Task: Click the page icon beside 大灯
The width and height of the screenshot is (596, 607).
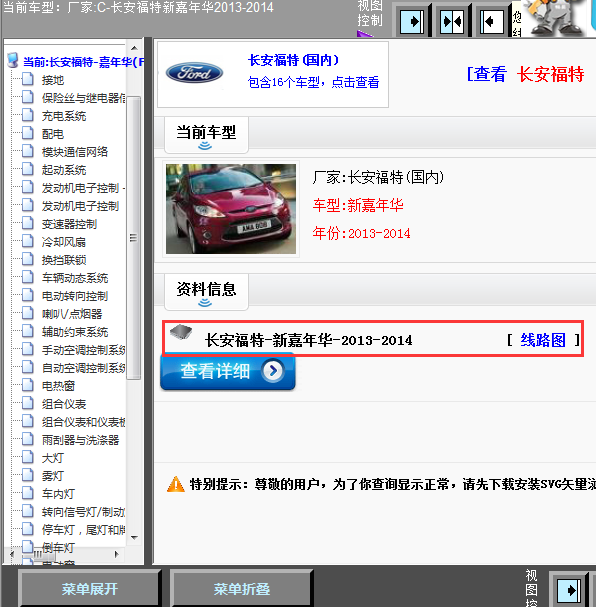Action: click(x=27, y=458)
